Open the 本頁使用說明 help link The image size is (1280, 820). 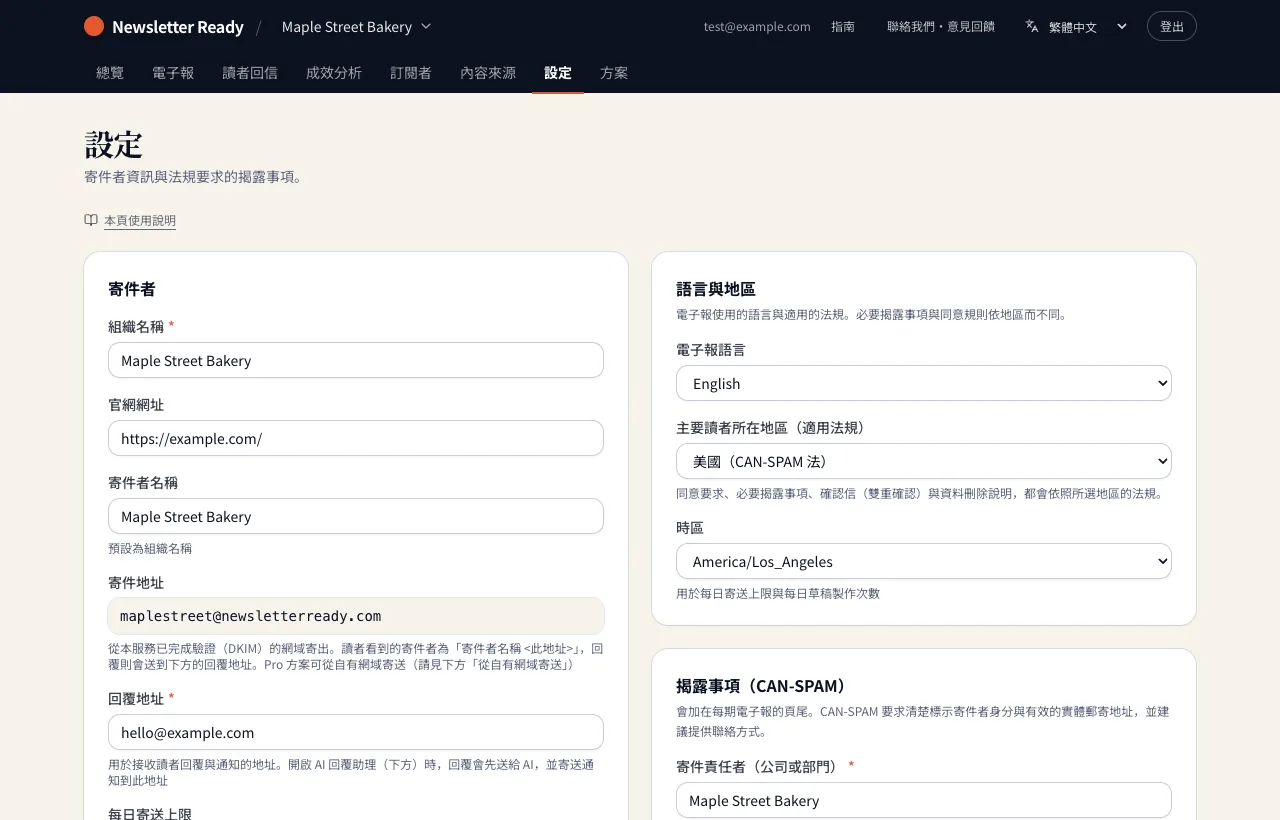click(140, 220)
